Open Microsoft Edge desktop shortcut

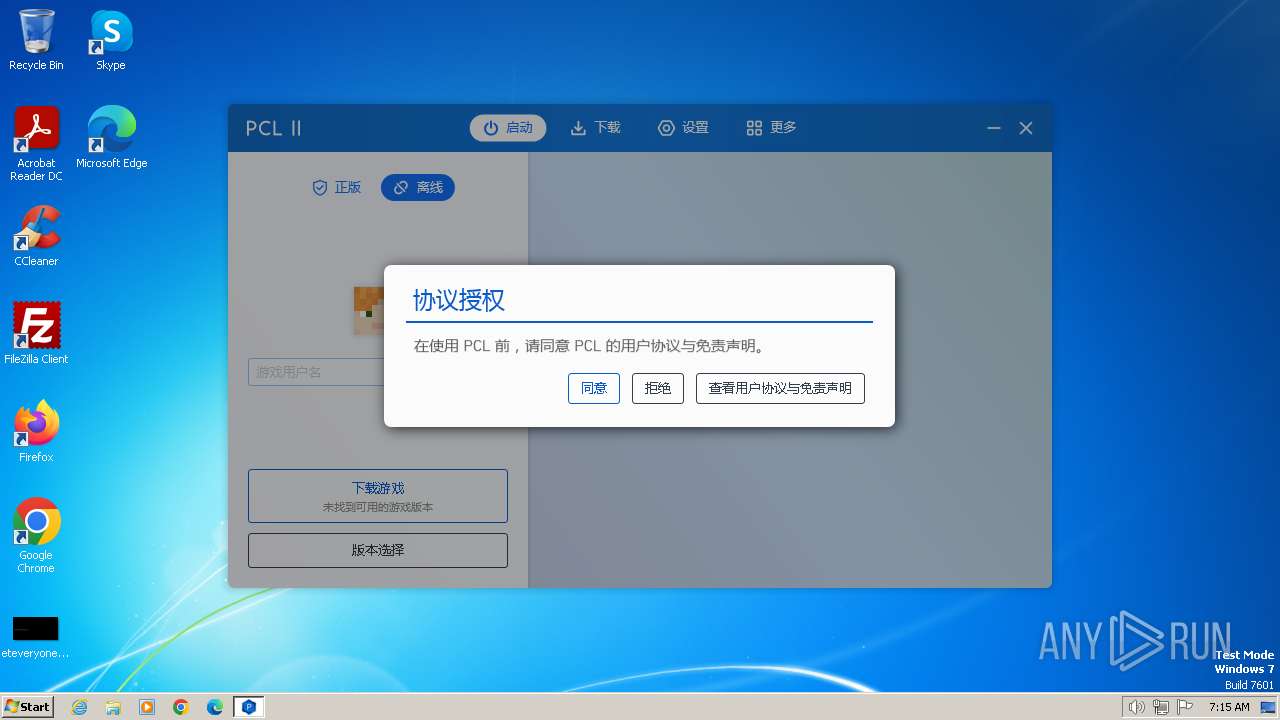tap(111, 138)
